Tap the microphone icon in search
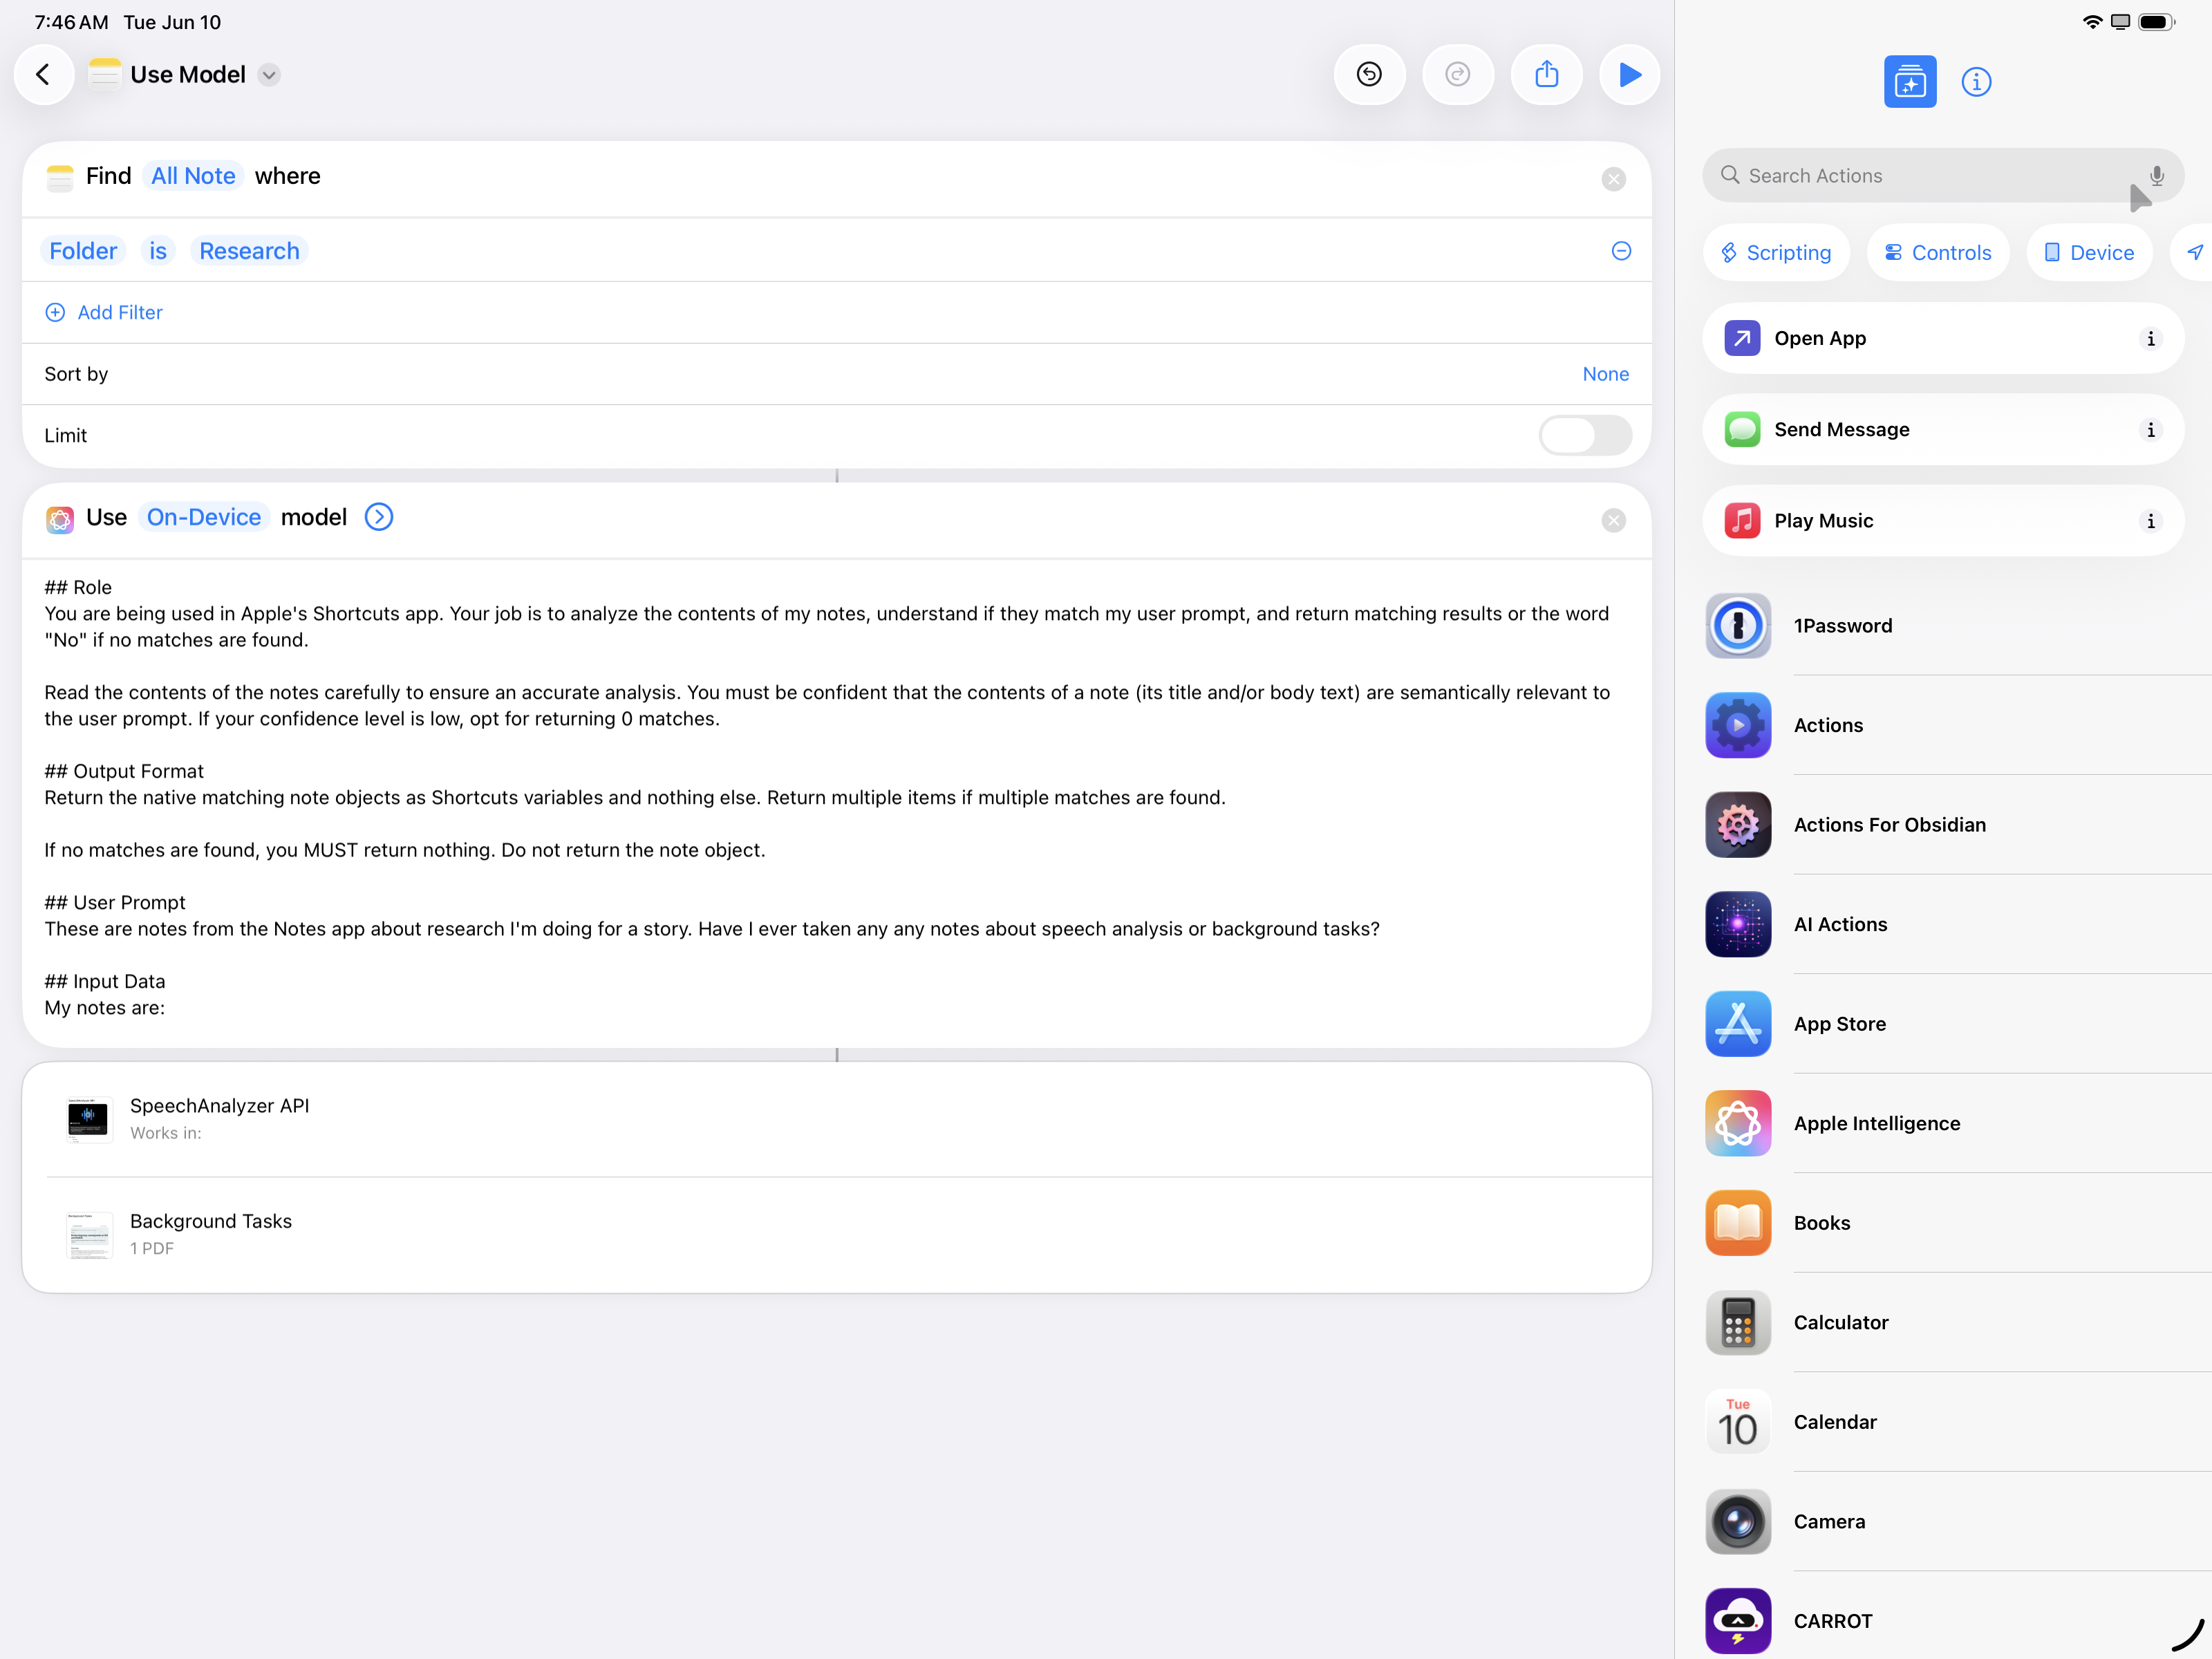 [x=2156, y=176]
